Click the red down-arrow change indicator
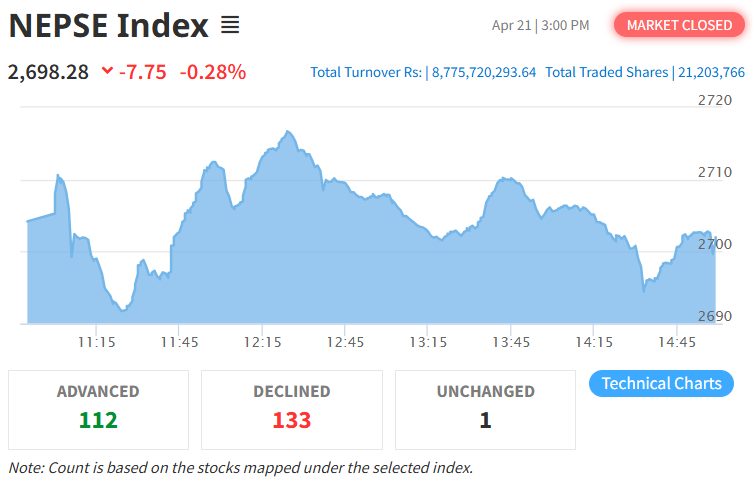The image size is (753, 497). point(107,72)
